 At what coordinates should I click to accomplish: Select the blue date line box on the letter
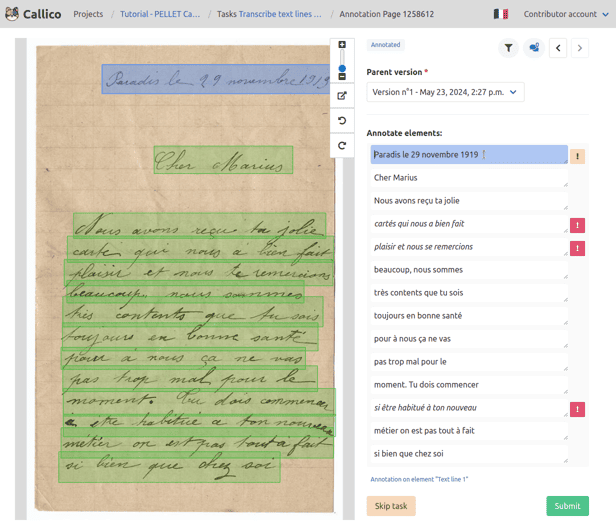click(215, 79)
